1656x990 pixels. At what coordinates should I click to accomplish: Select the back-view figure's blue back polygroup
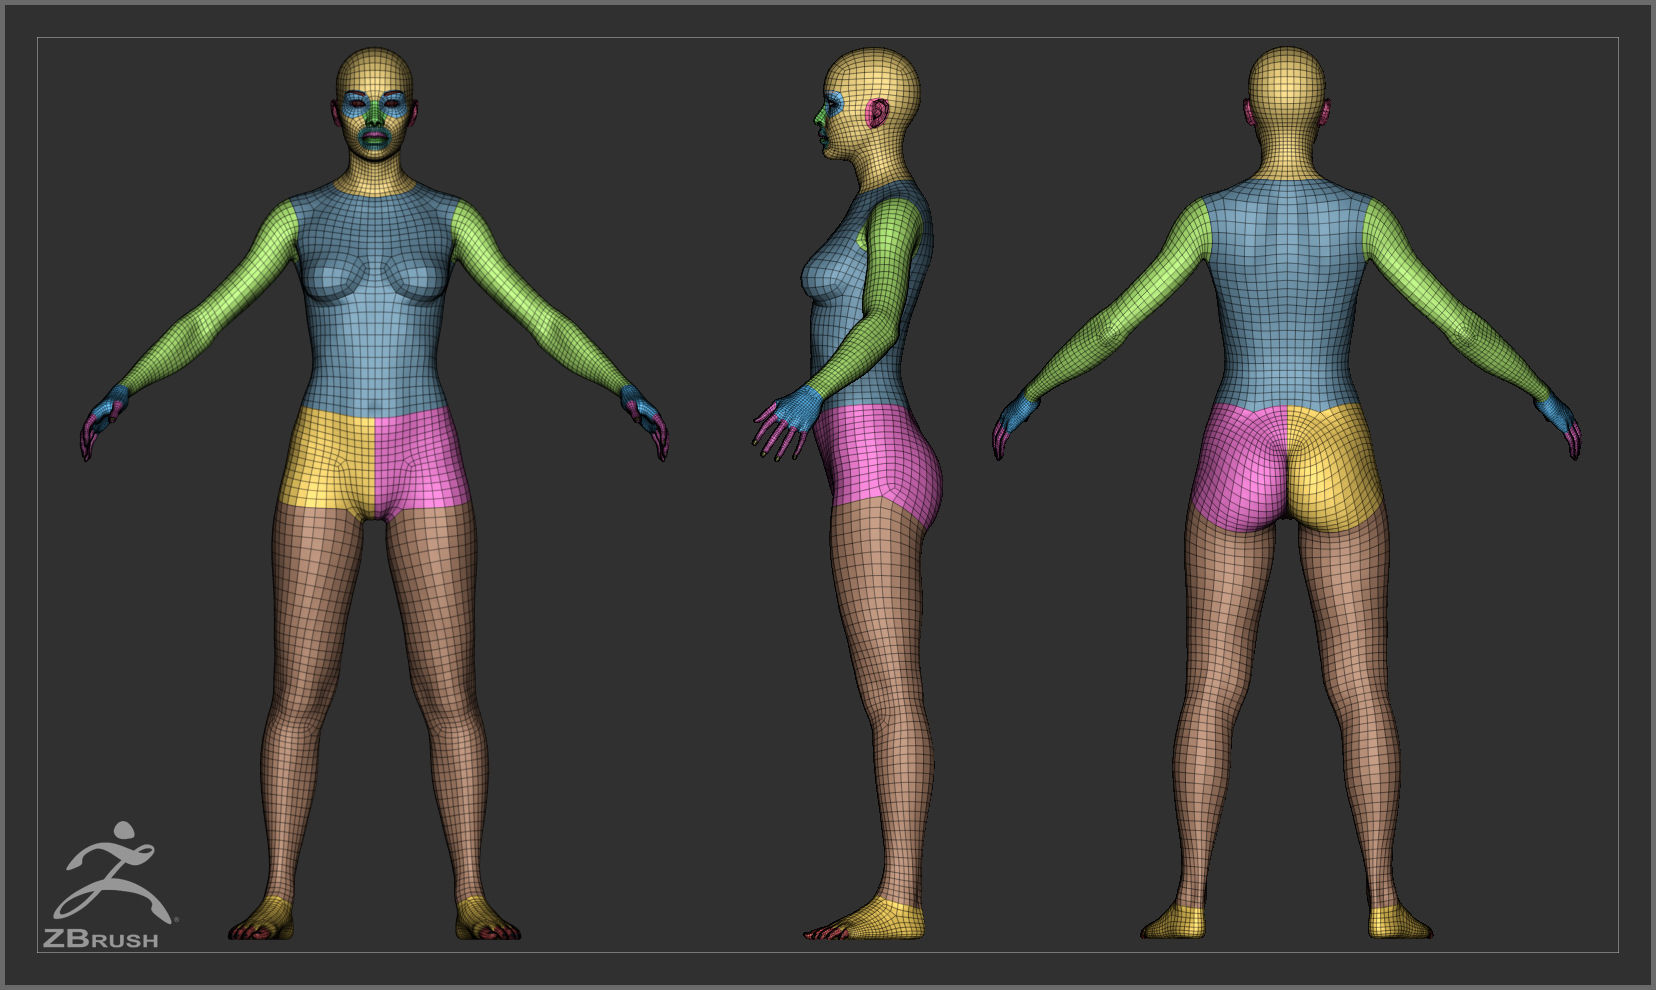[x=1287, y=295]
